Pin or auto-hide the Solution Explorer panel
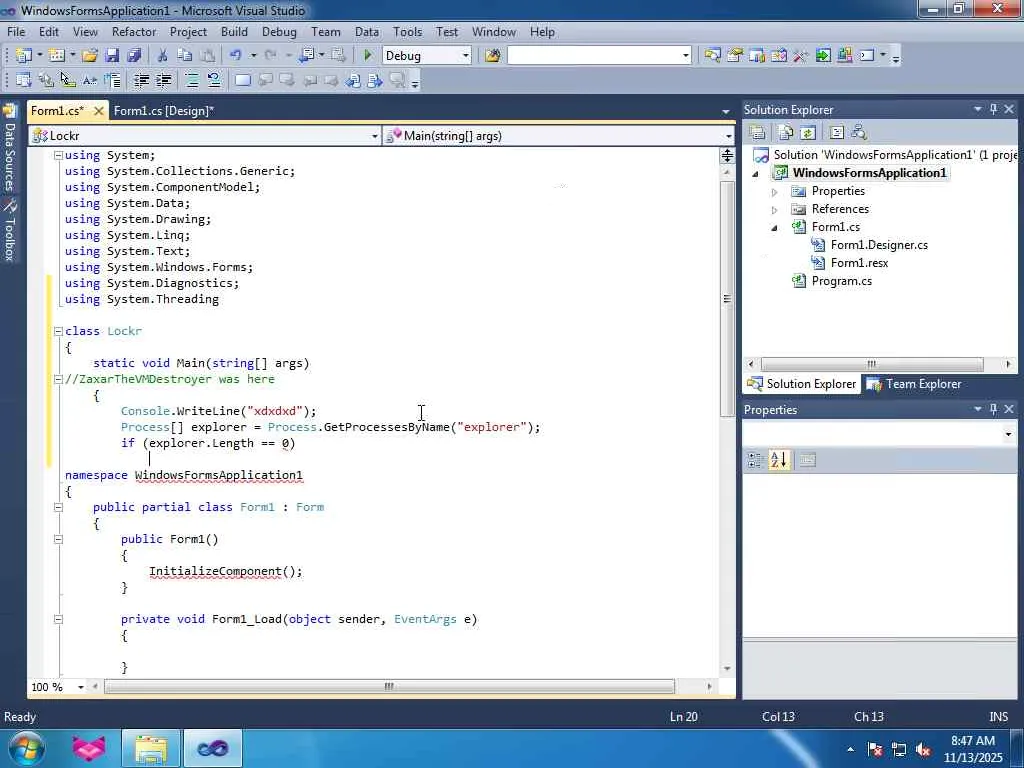The width and height of the screenshot is (1024, 768). 993,109
